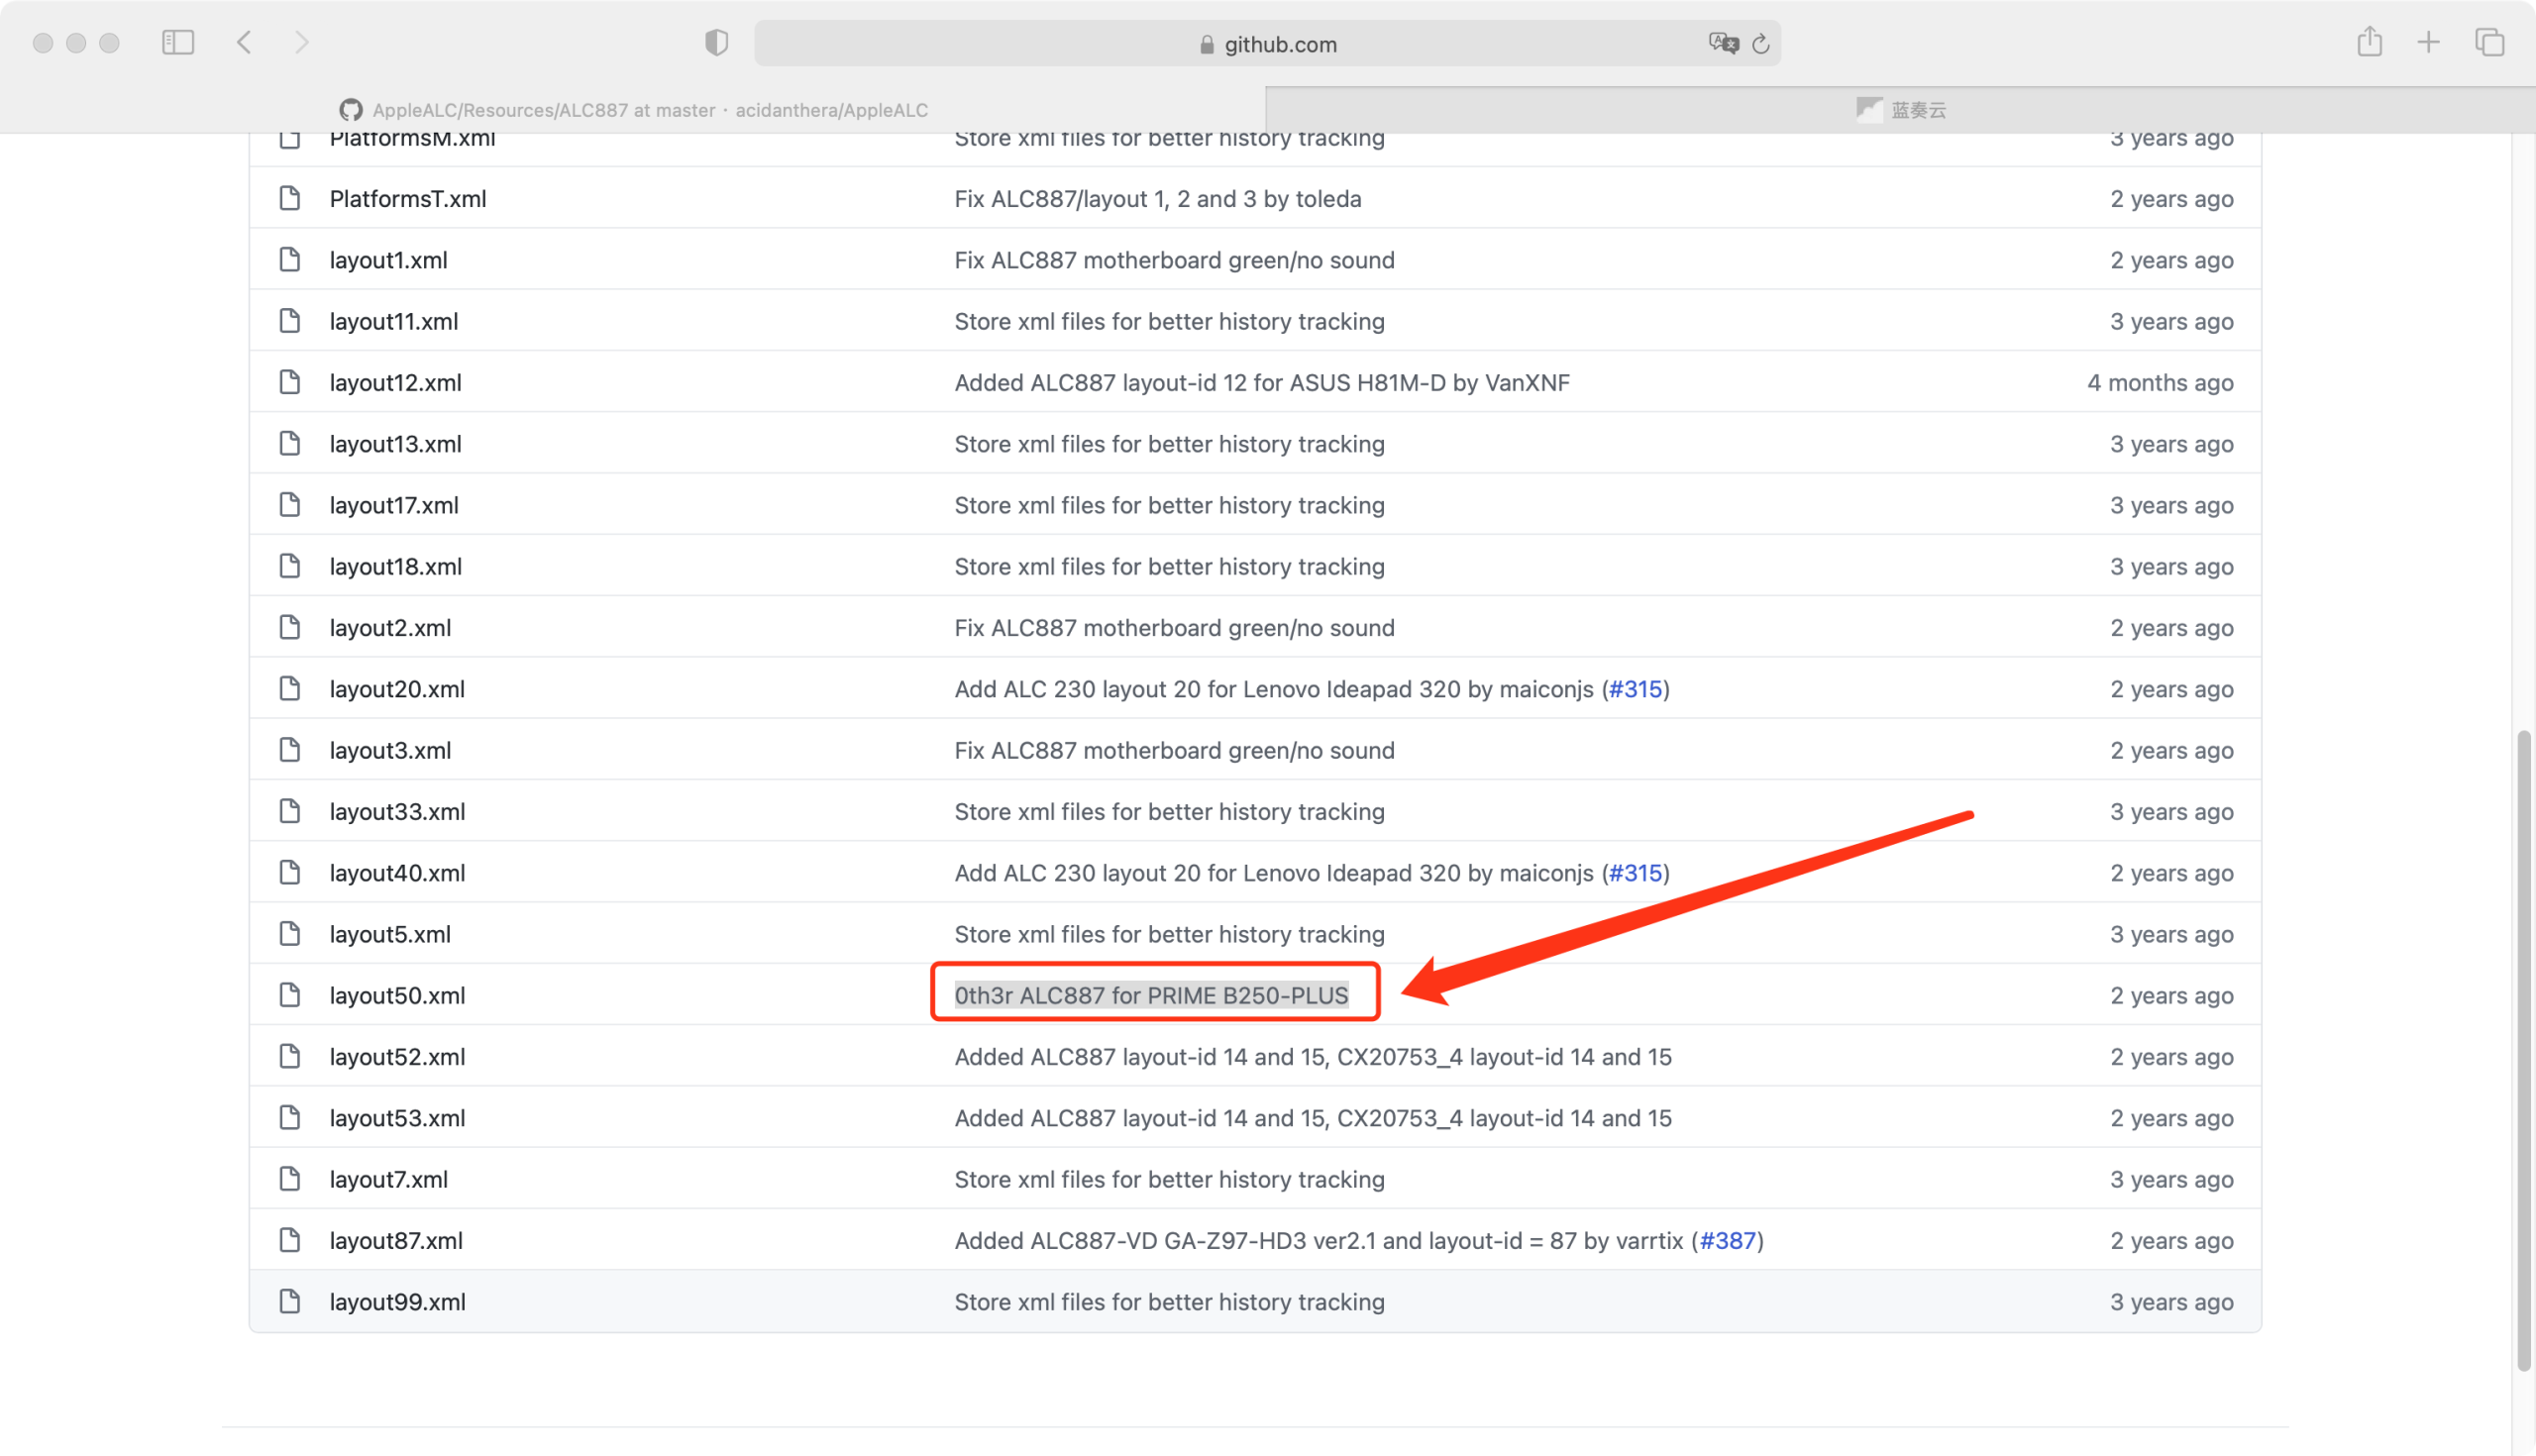The height and width of the screenshot is (1456, 2536).
Task: Click file icon beside layout87.xml
Action: 290,1241
